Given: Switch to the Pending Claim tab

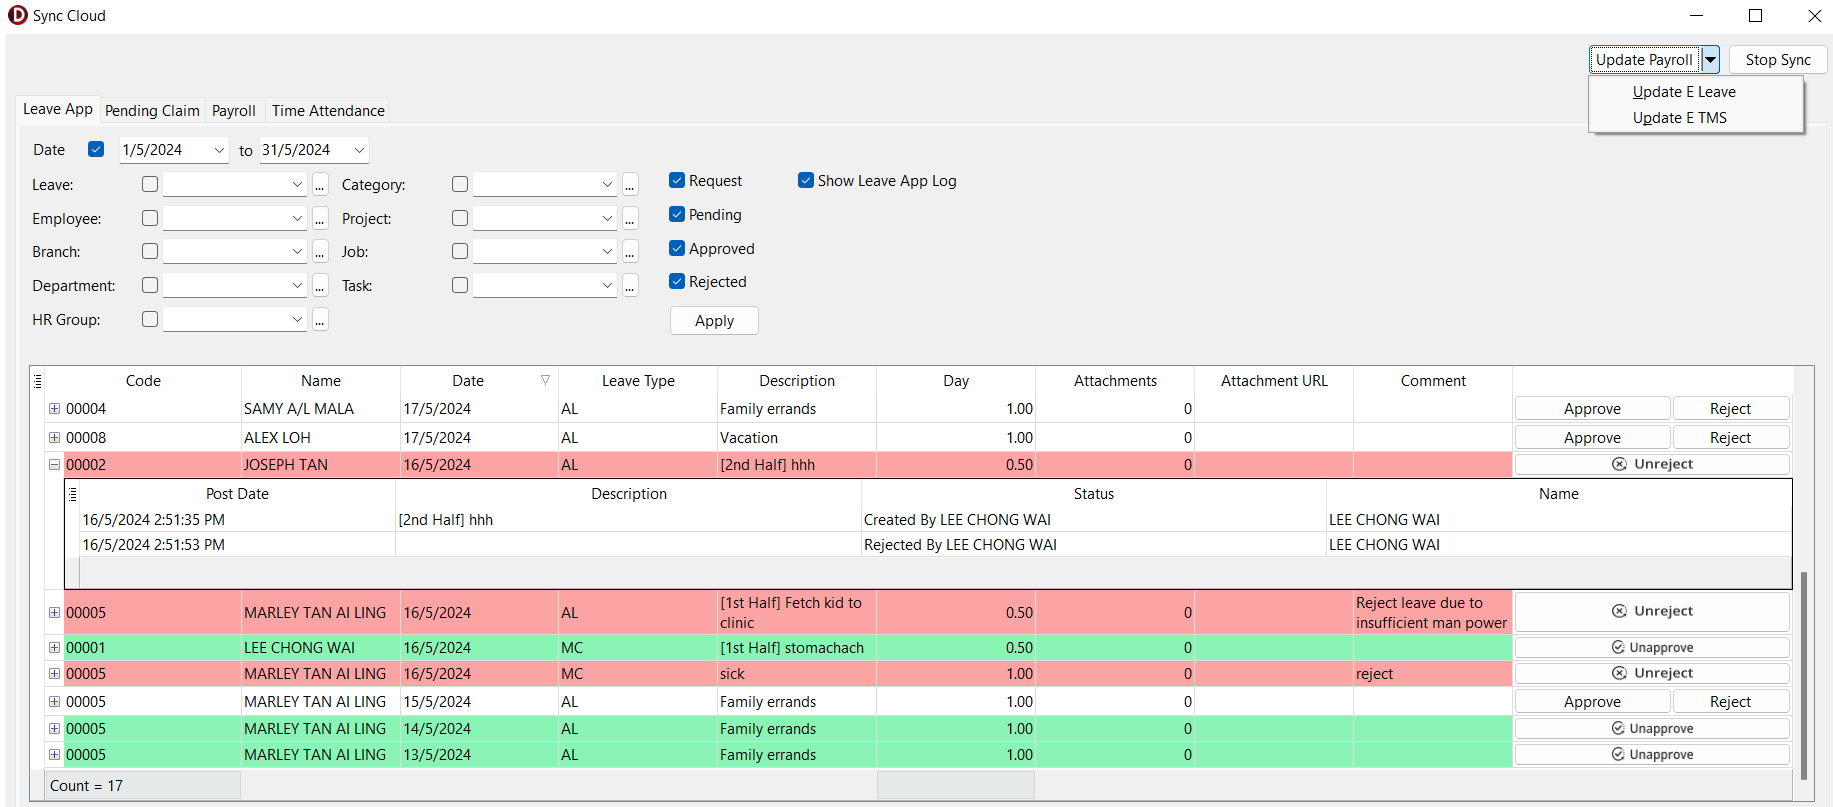Looking at the screenshot, I should 152,111.
